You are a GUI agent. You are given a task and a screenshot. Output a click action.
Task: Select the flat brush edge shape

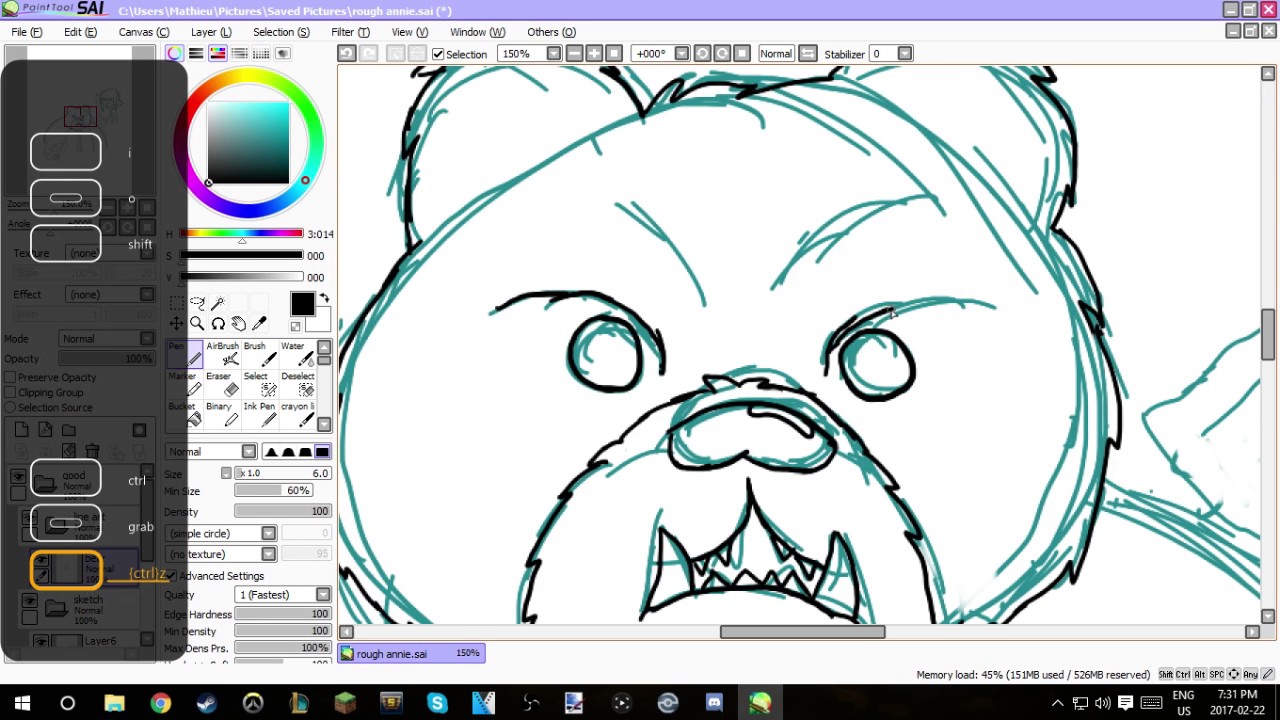click(322, 452)
